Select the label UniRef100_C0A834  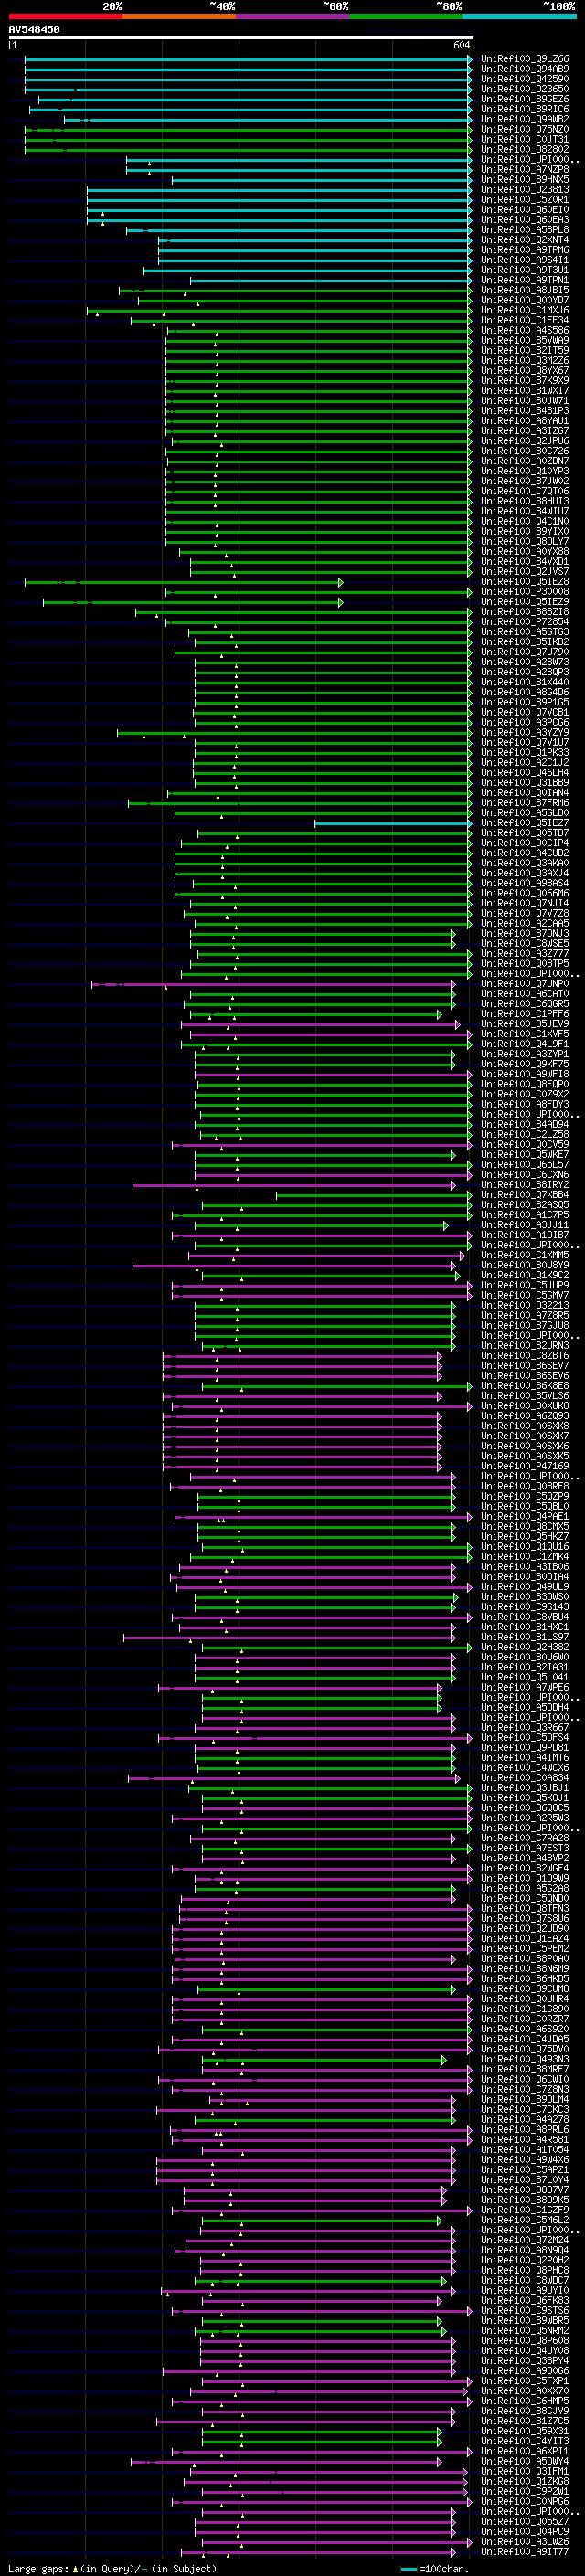(524, 1779)
